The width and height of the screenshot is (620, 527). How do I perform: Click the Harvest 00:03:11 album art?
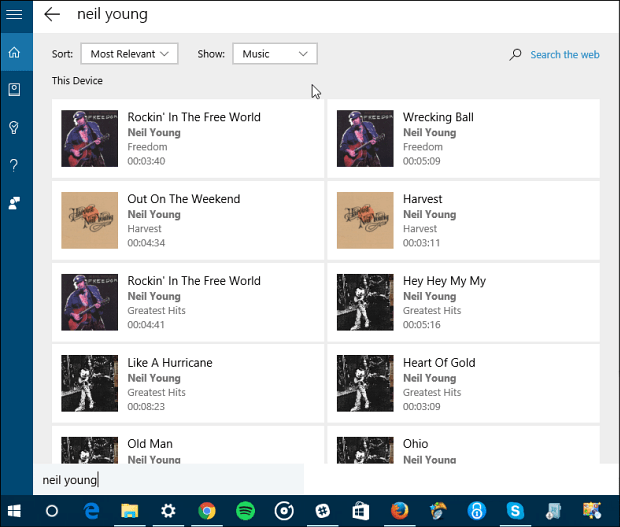point(365,220)
